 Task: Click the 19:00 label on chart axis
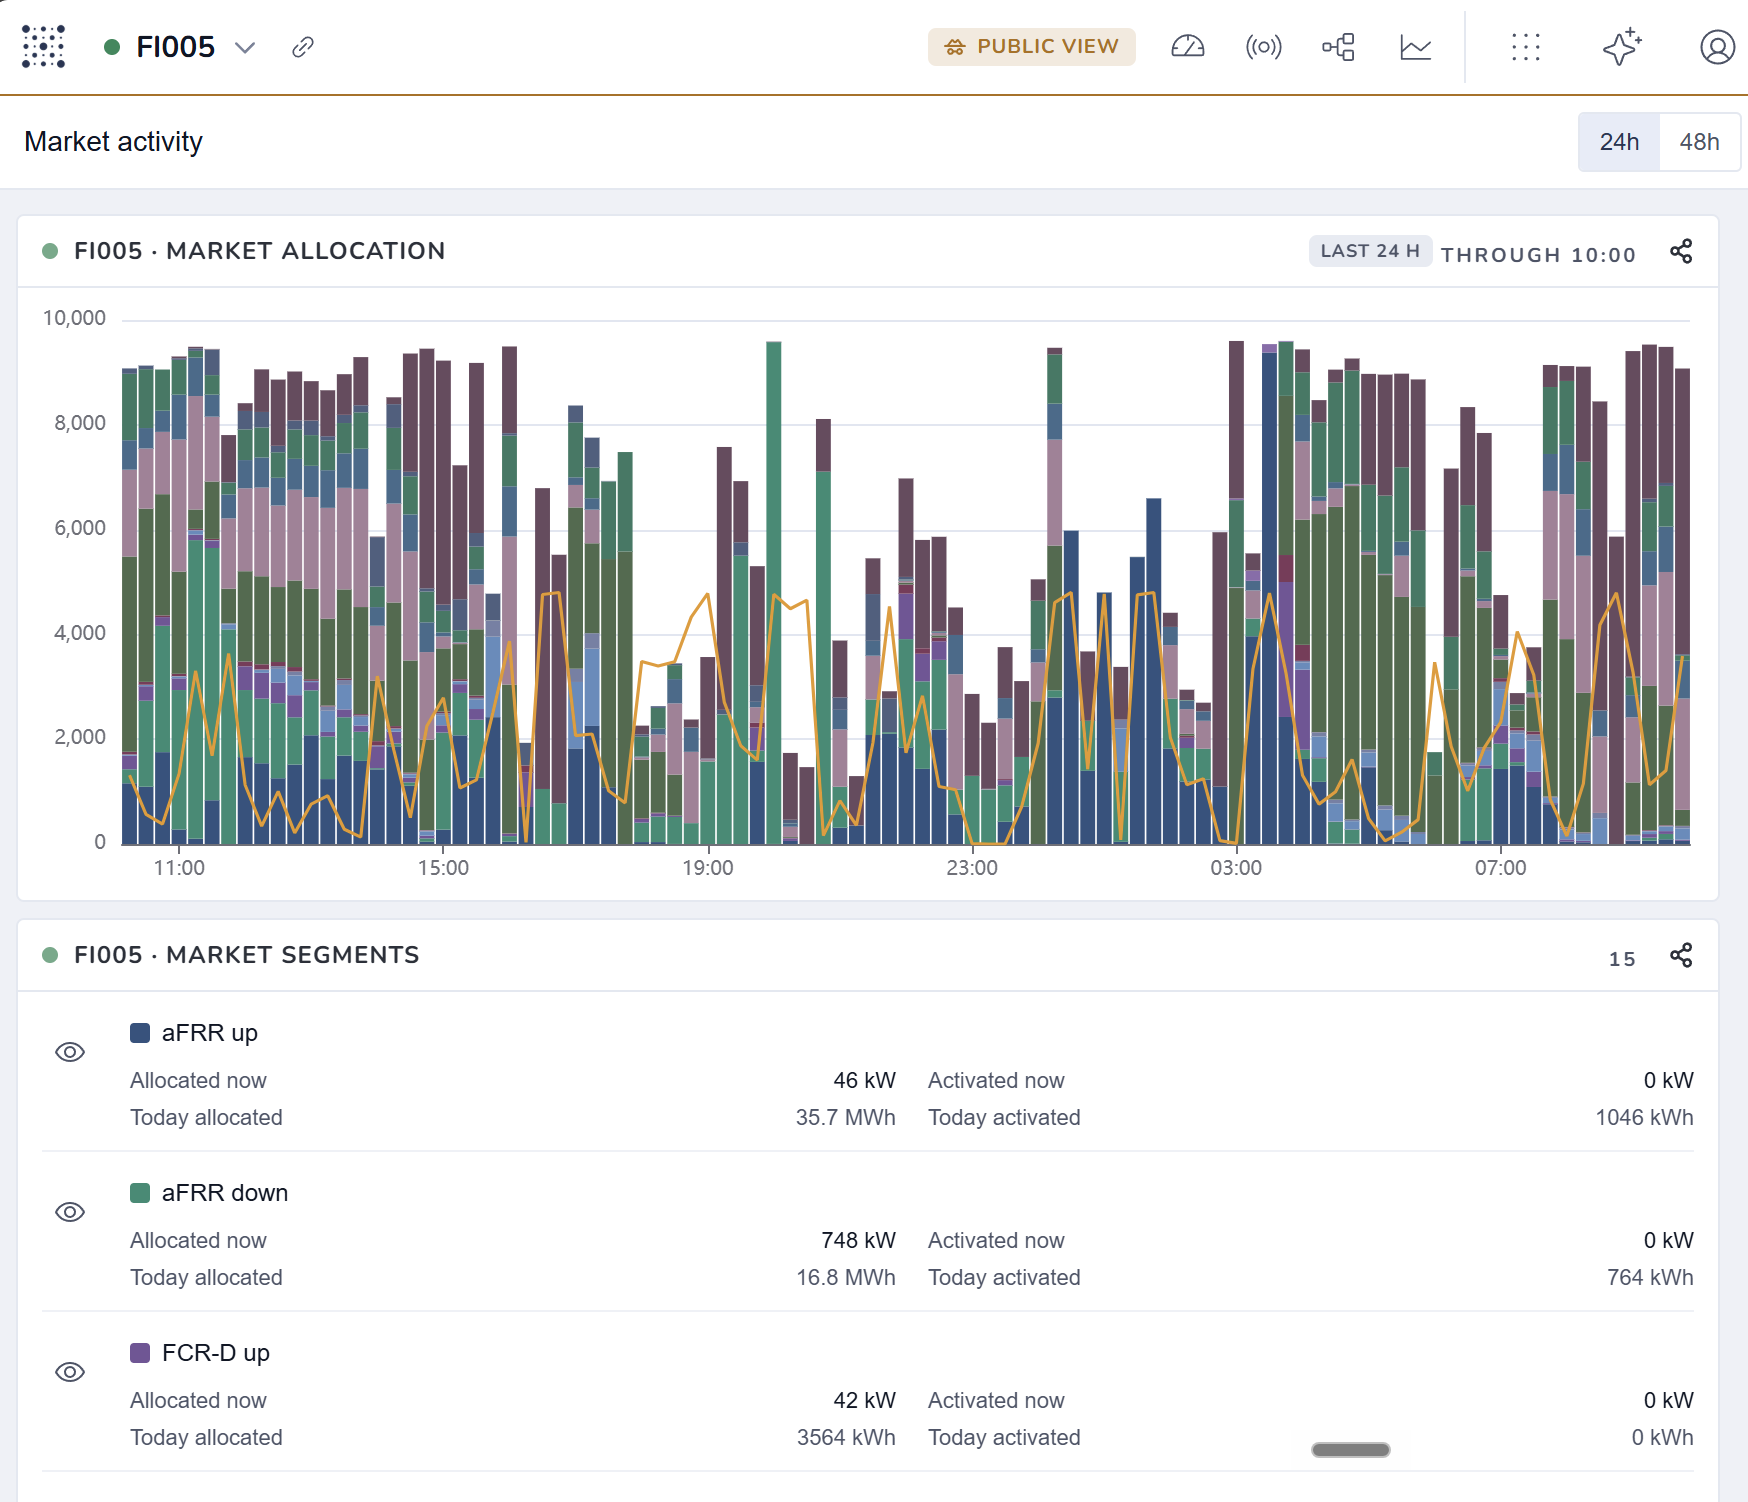[708, 868]
